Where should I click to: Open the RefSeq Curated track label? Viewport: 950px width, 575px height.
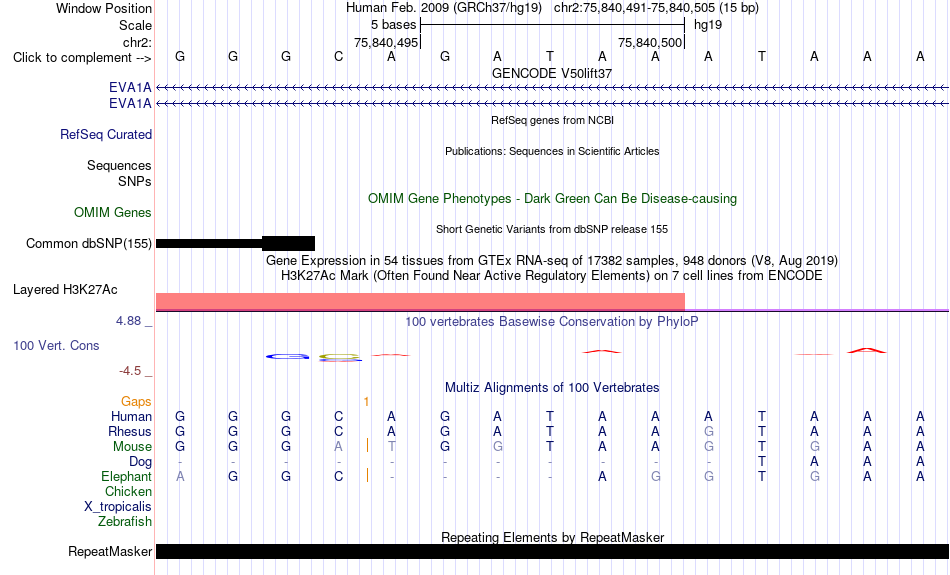[x=105, y=135]
